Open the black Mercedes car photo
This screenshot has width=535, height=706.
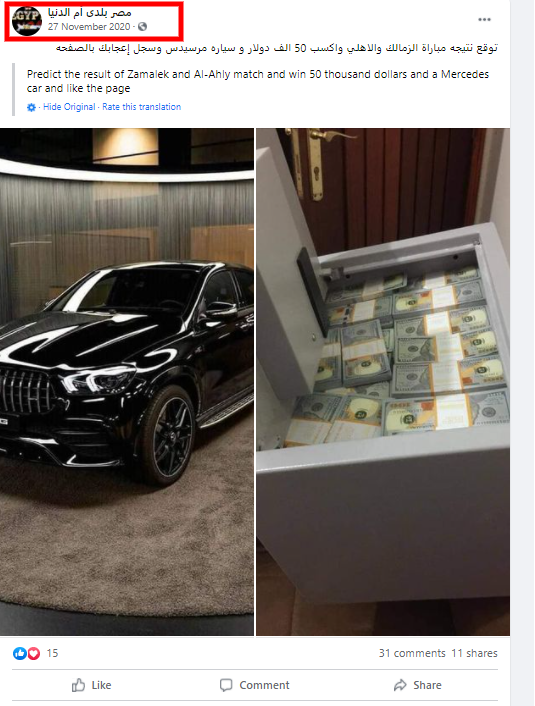[127, 382]
